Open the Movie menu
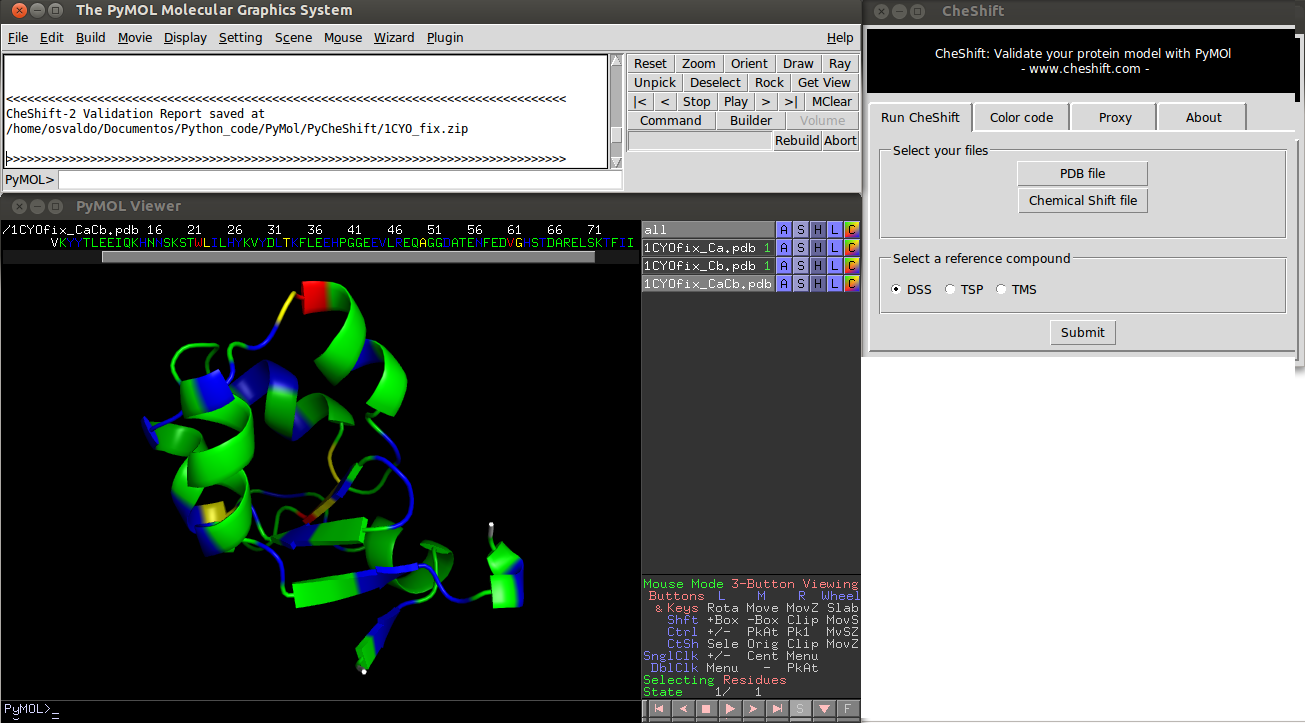This screenshot has height=723, width=1305. pos(135,38)
